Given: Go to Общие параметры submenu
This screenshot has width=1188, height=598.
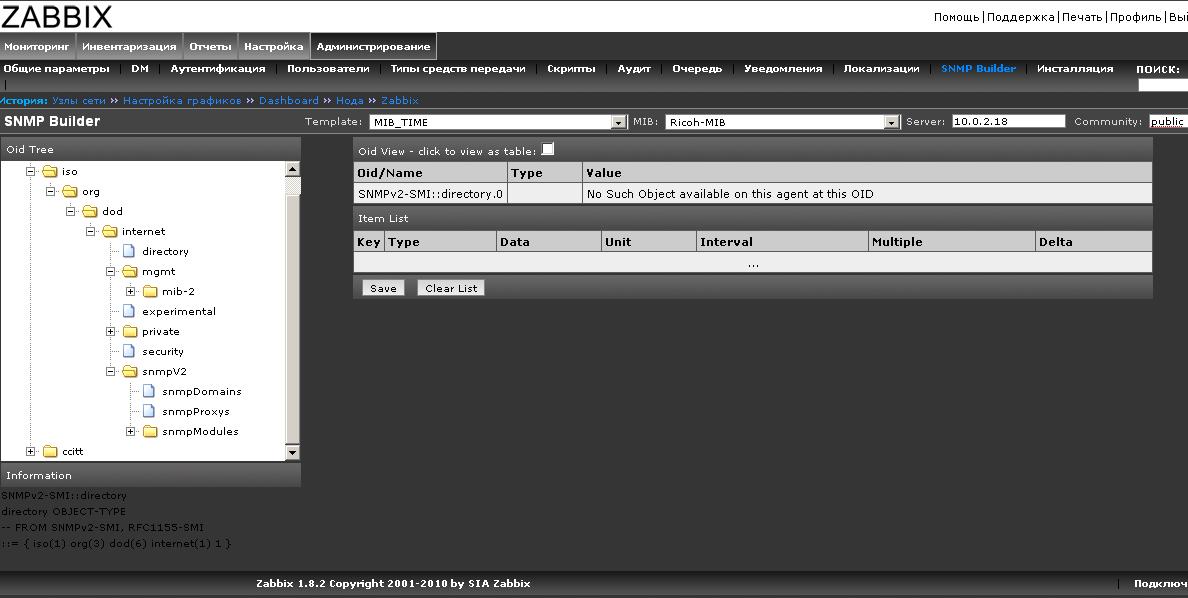Looking at the screenshot, I should [57, 68].
